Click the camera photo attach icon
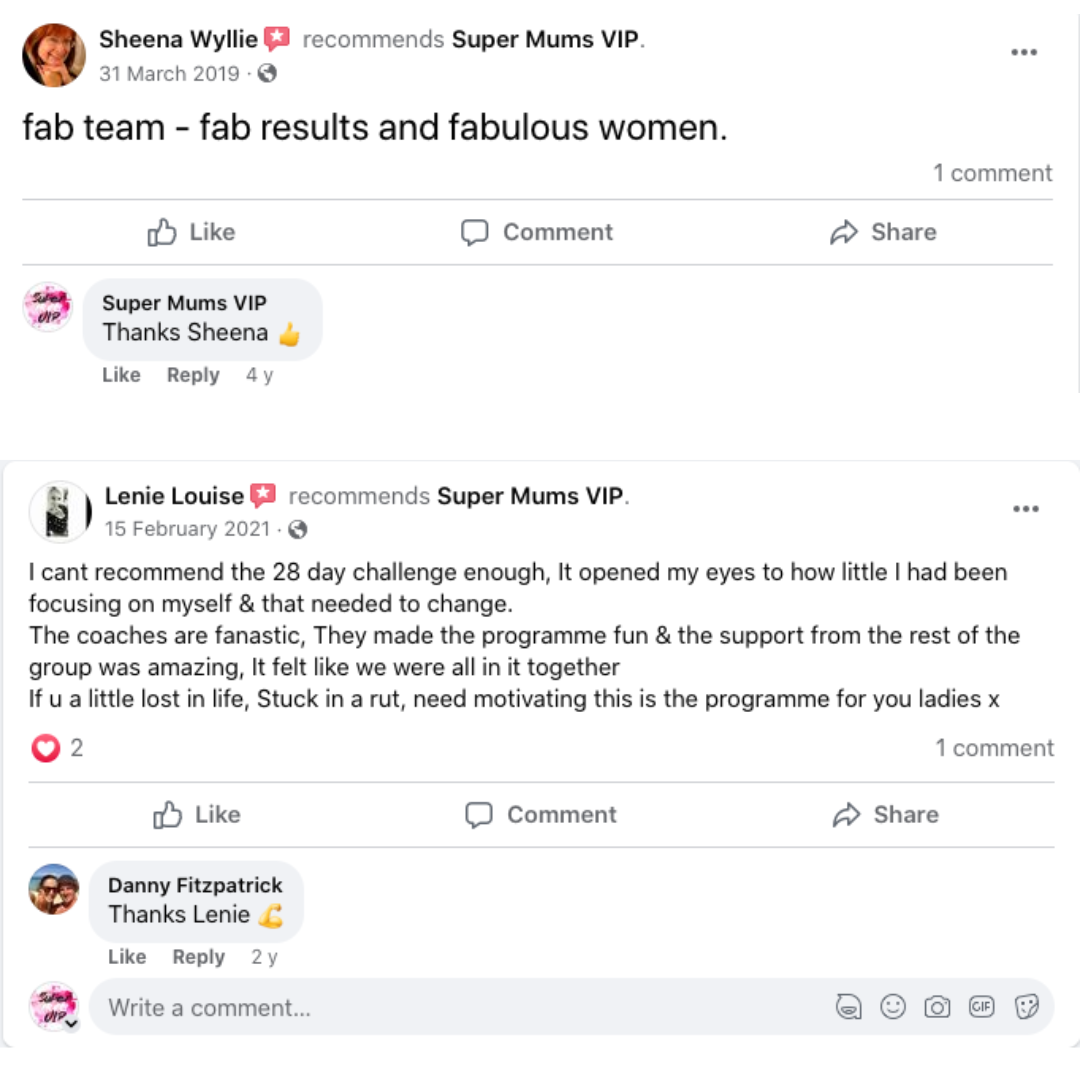The width and height of the screenshot is (1080, 1080). [x=937, y=1007]
